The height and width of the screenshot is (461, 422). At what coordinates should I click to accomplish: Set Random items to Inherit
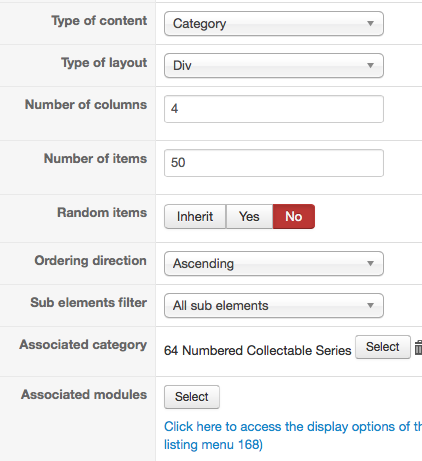[x=195, y=216]
